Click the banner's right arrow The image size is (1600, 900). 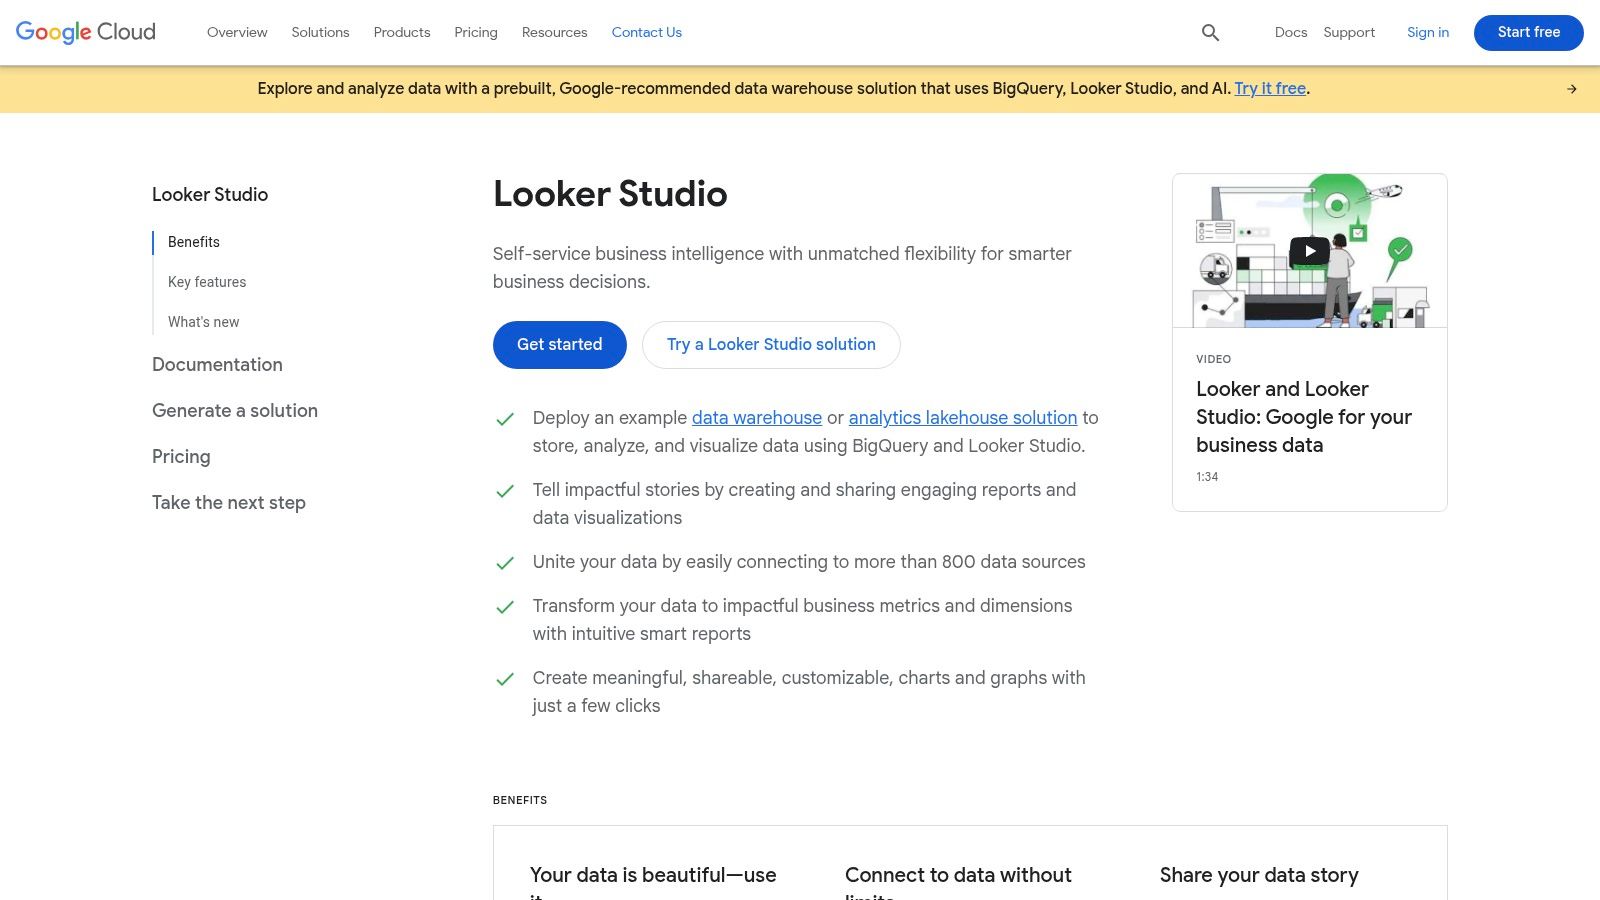tap(1571, 88)
